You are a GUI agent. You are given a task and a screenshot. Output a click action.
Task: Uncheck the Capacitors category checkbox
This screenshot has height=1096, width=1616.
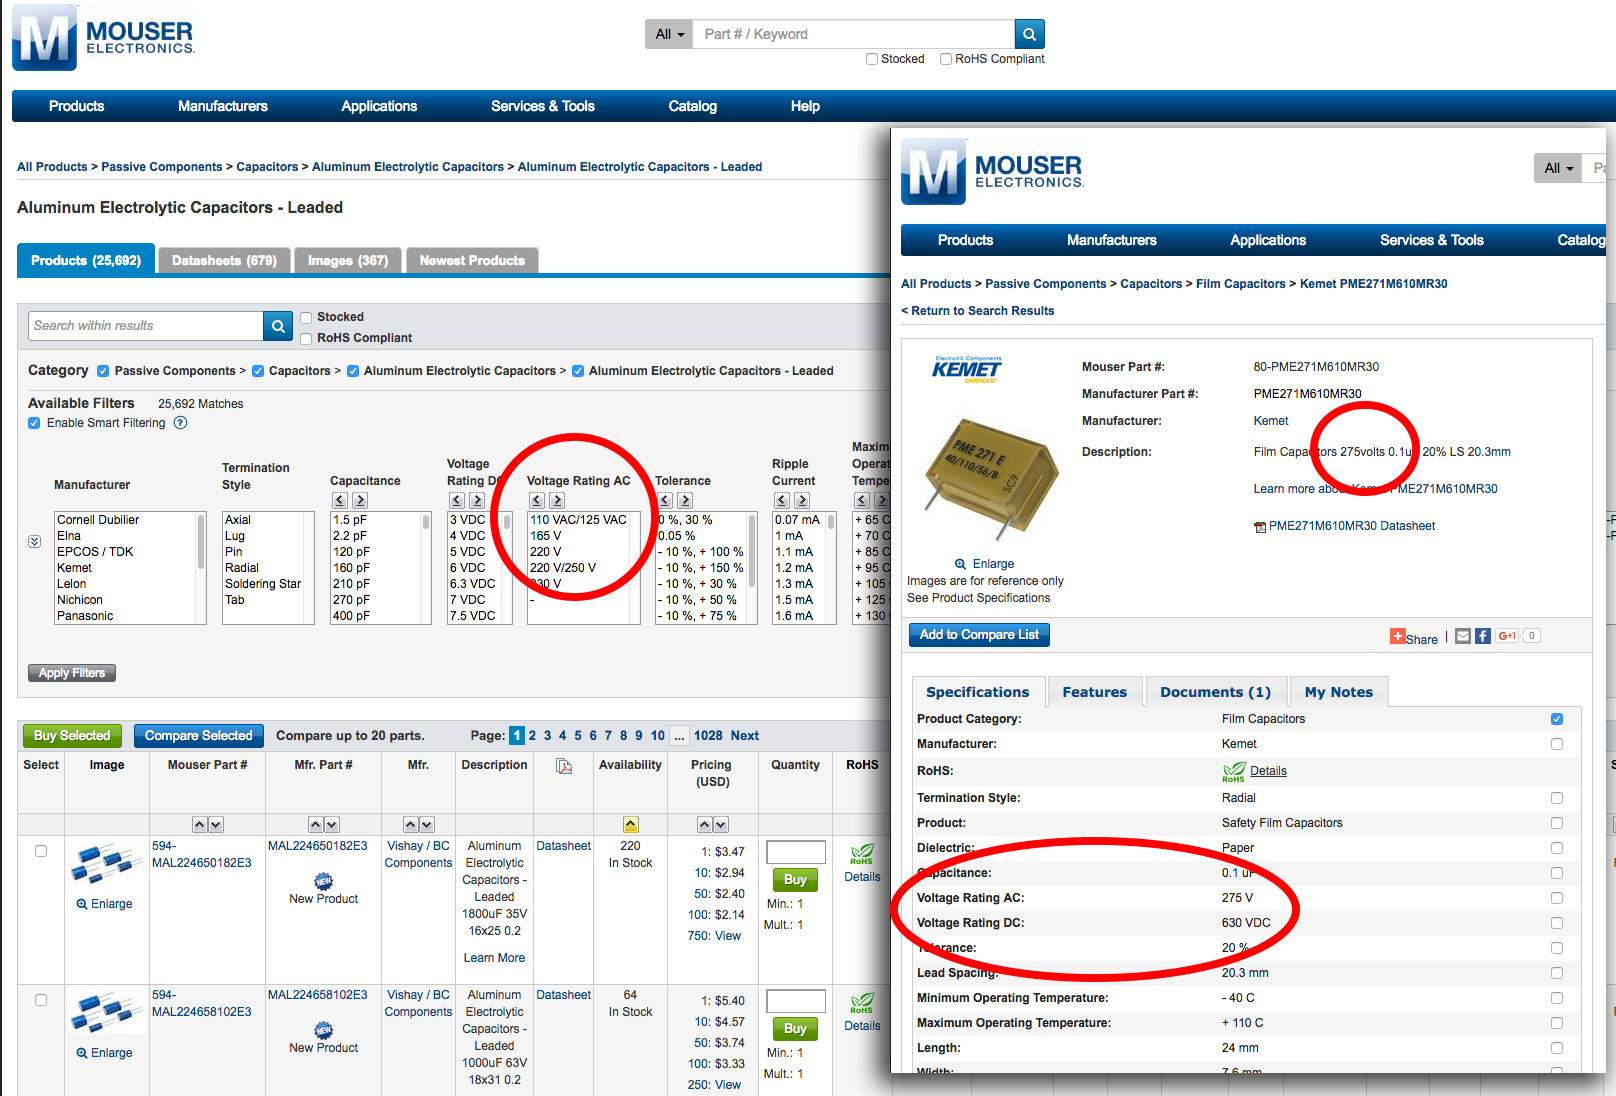point(258,371)
